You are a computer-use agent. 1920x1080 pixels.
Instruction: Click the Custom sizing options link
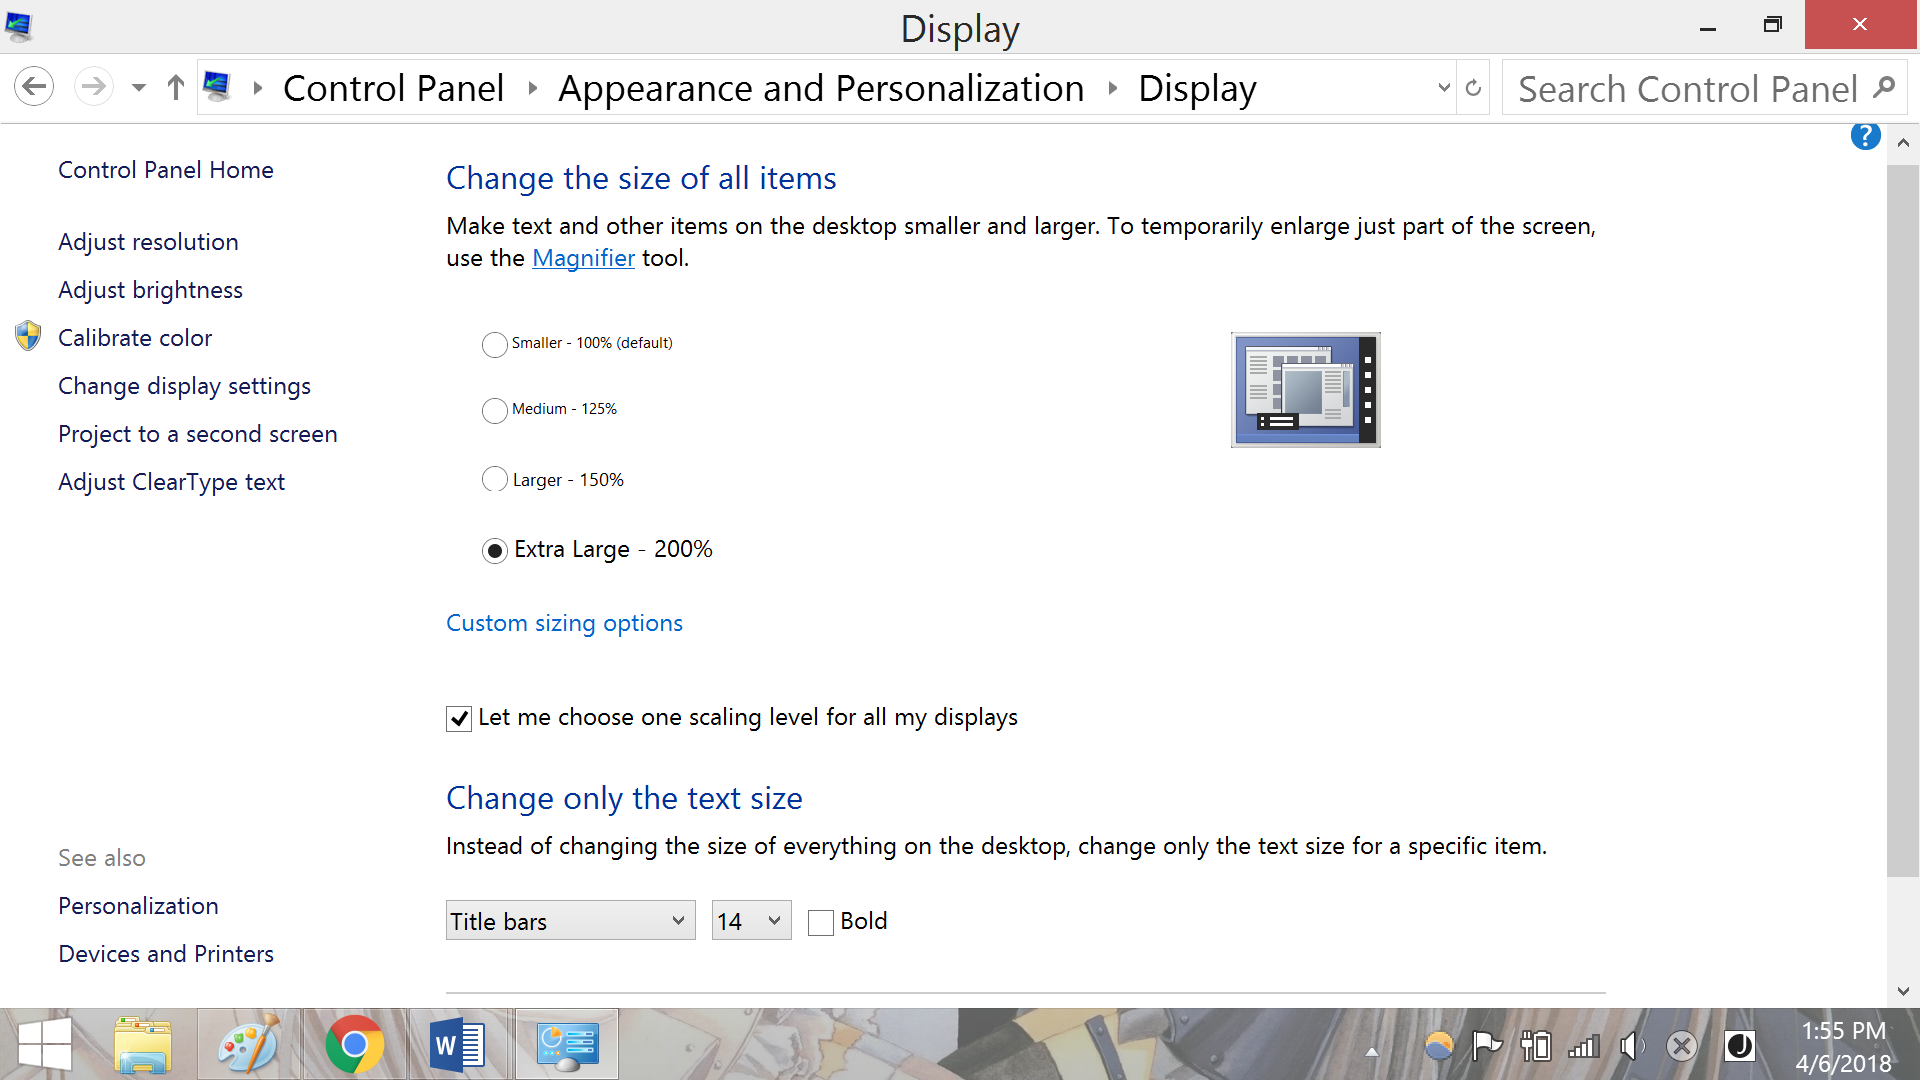[564, 623]
